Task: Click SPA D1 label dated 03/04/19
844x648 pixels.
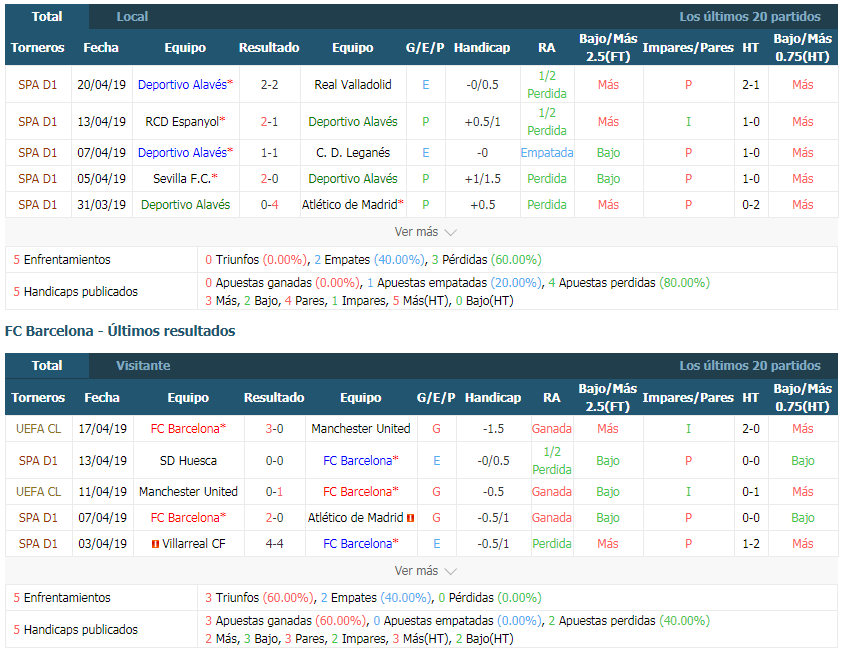Action: coord(38,544)
